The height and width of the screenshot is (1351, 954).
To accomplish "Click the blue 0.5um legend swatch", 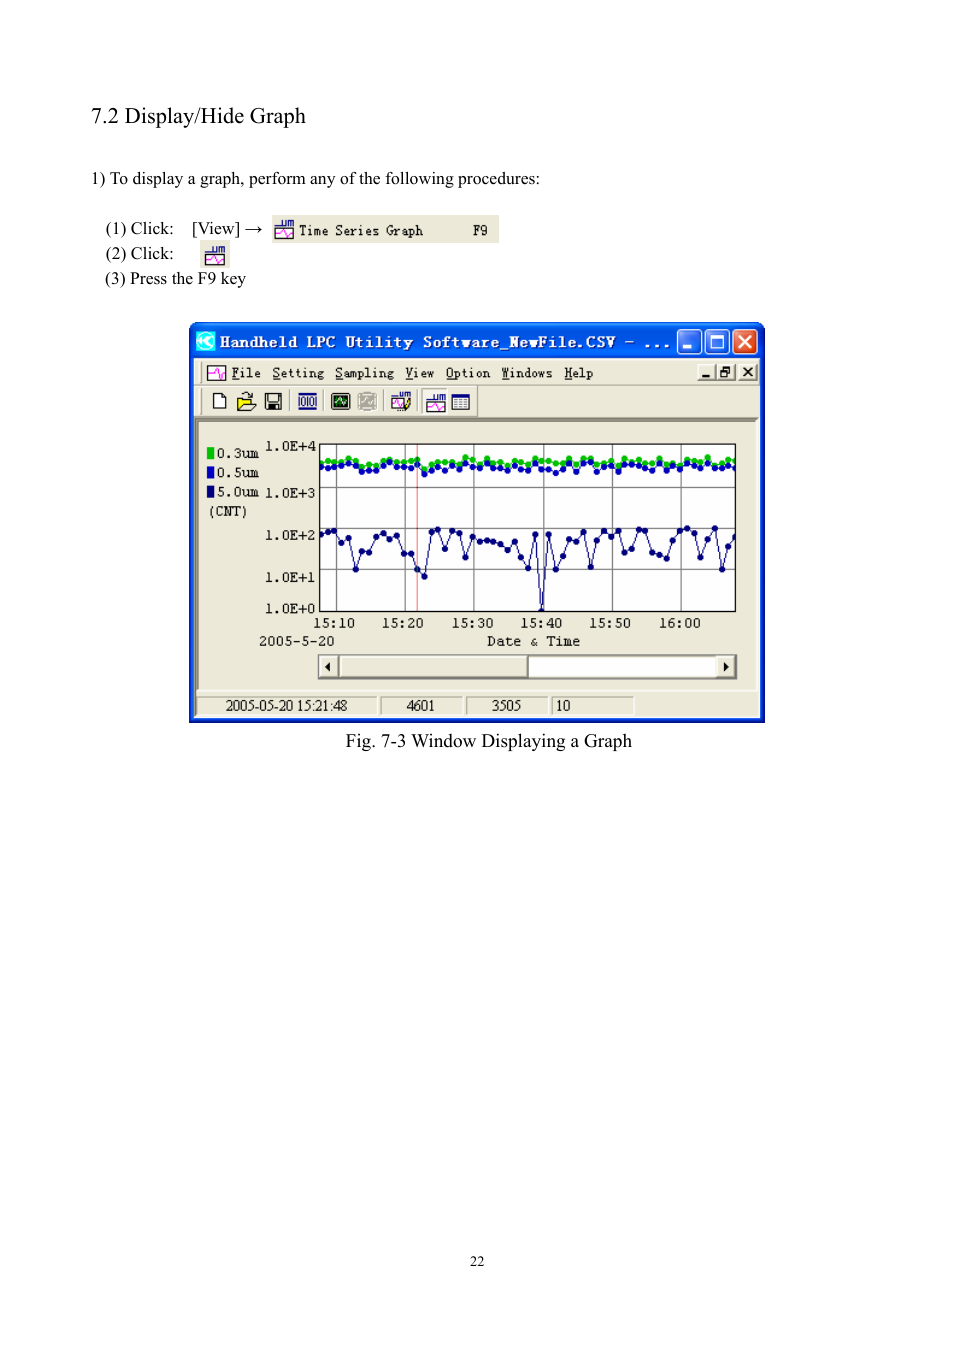I will pyautogui.click(x=210, y=472).
